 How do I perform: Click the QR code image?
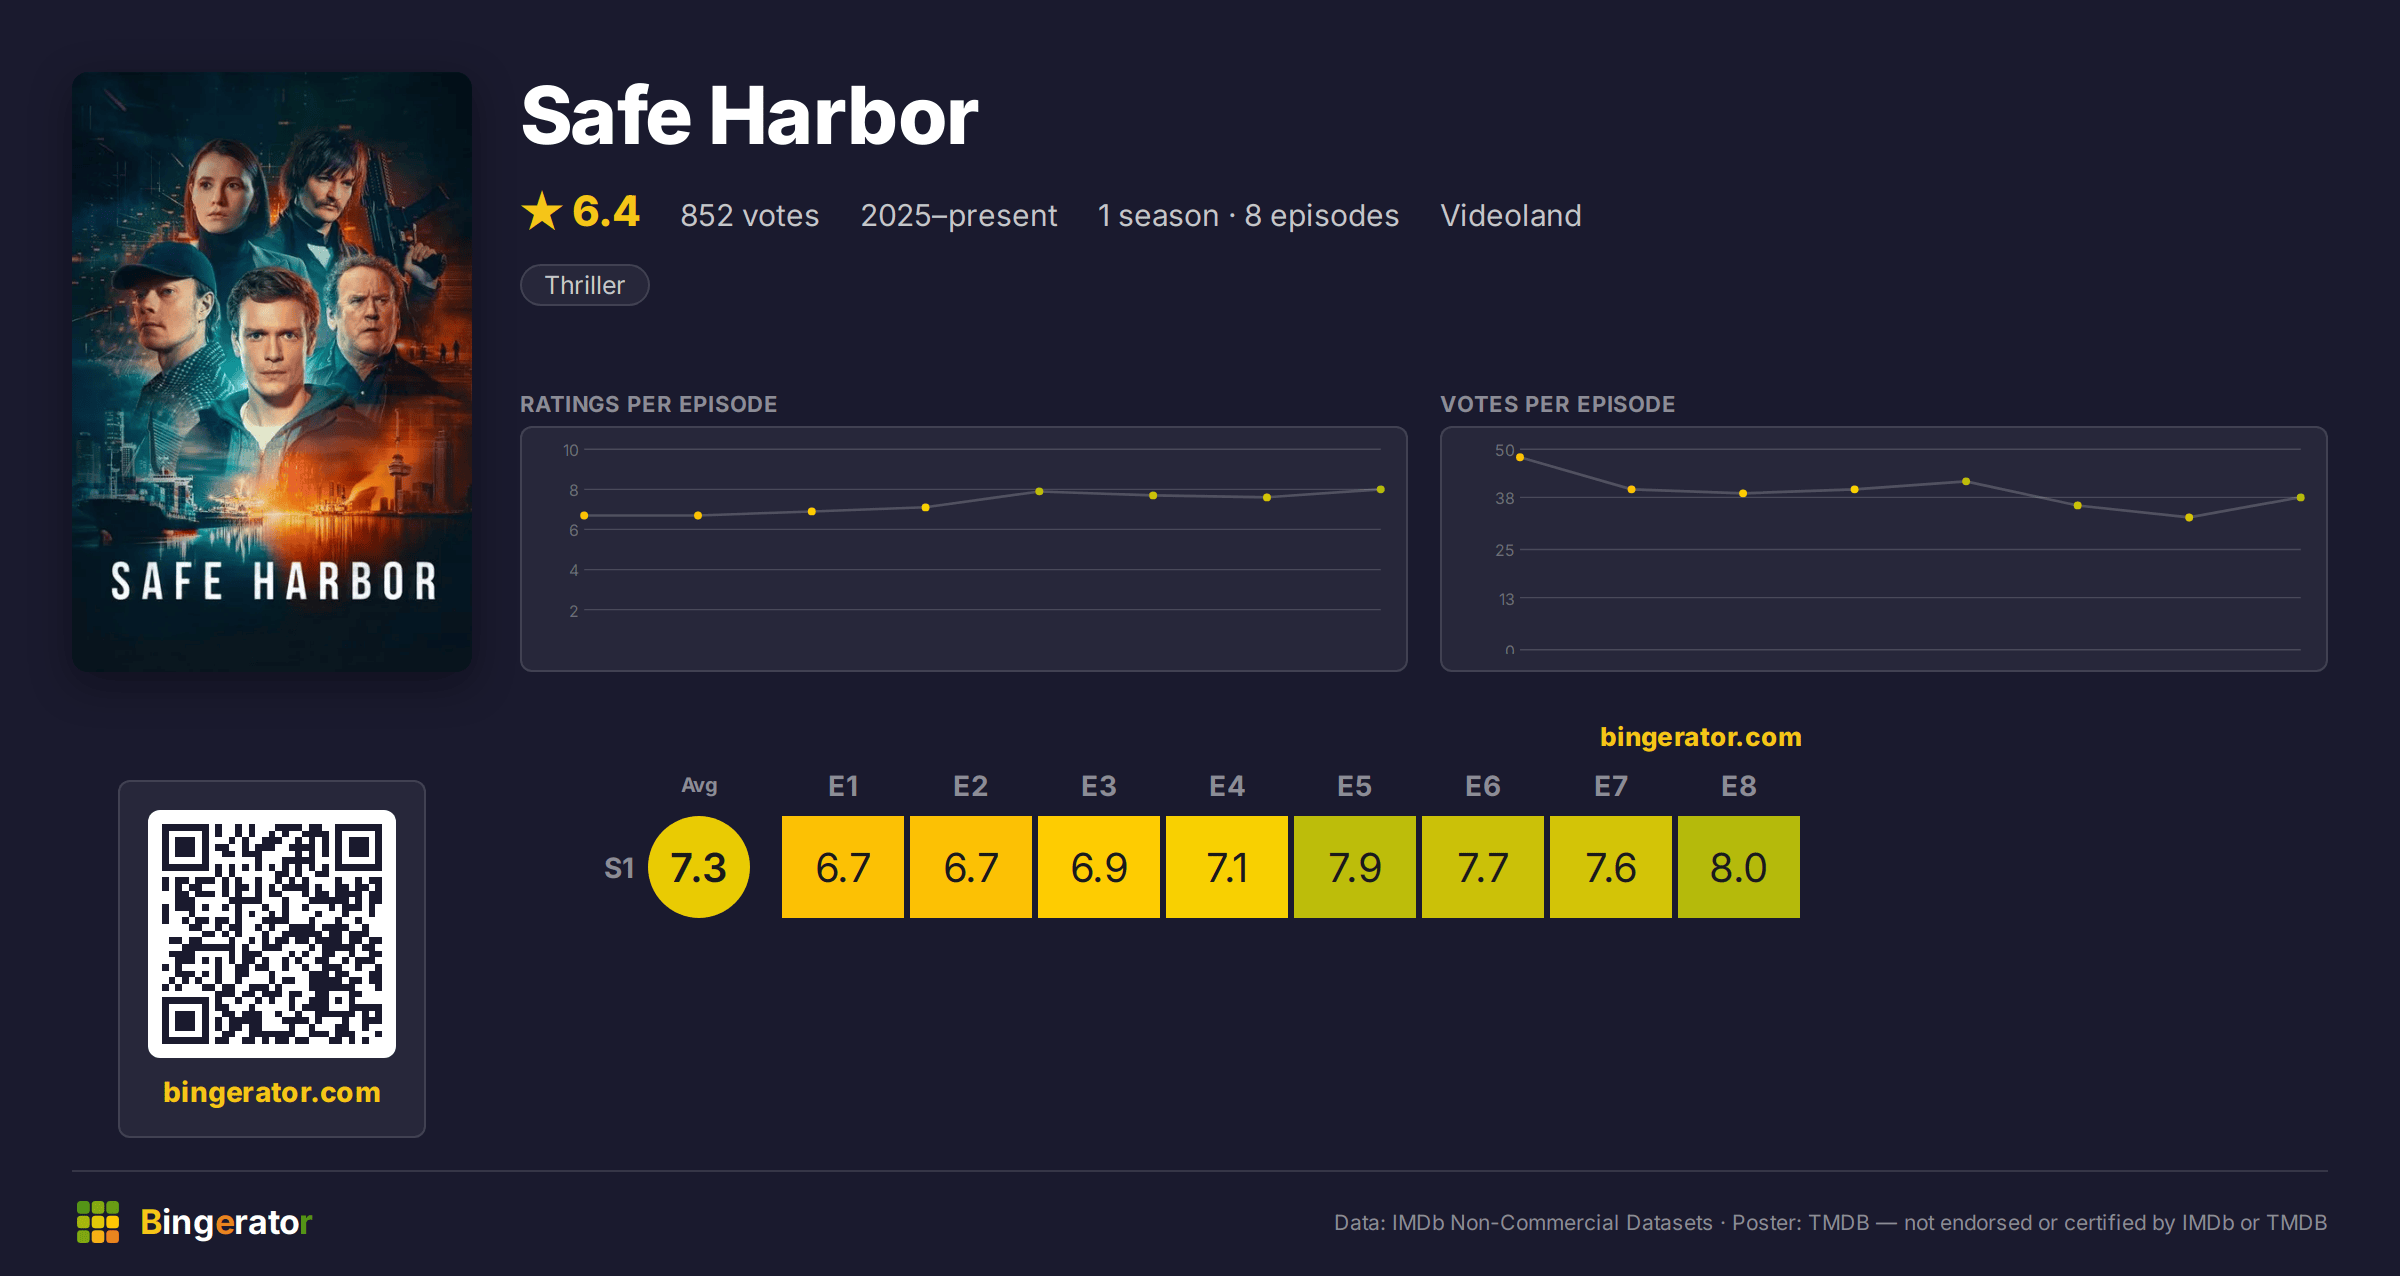272,934
